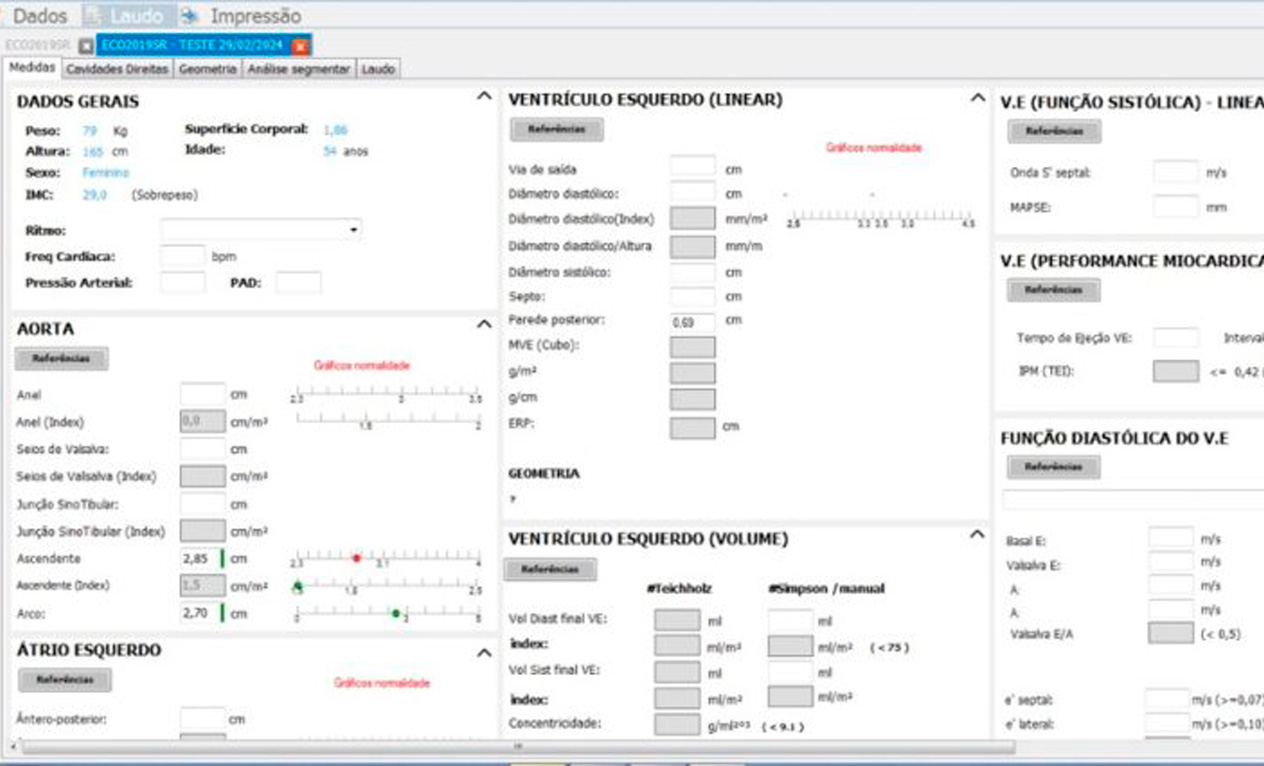Open the Ritmo dropdown list

click(x=354, y=231)
